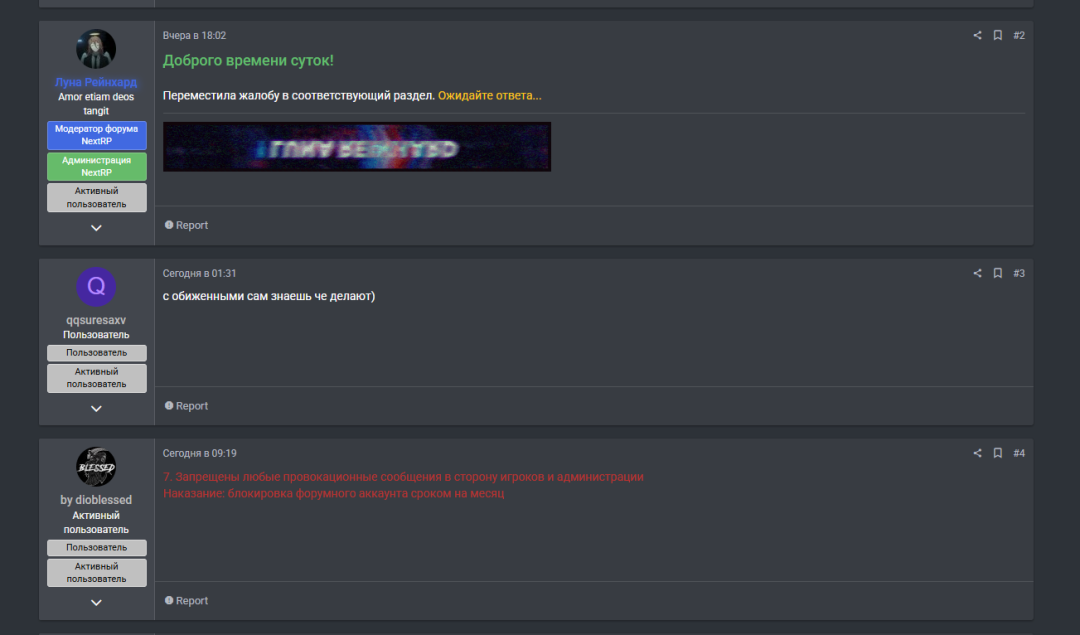Expand qqsuresaxv's user details chevron
Image resolution: width=1080 pixels, height=635 pixels.
(x=96, y=408)
